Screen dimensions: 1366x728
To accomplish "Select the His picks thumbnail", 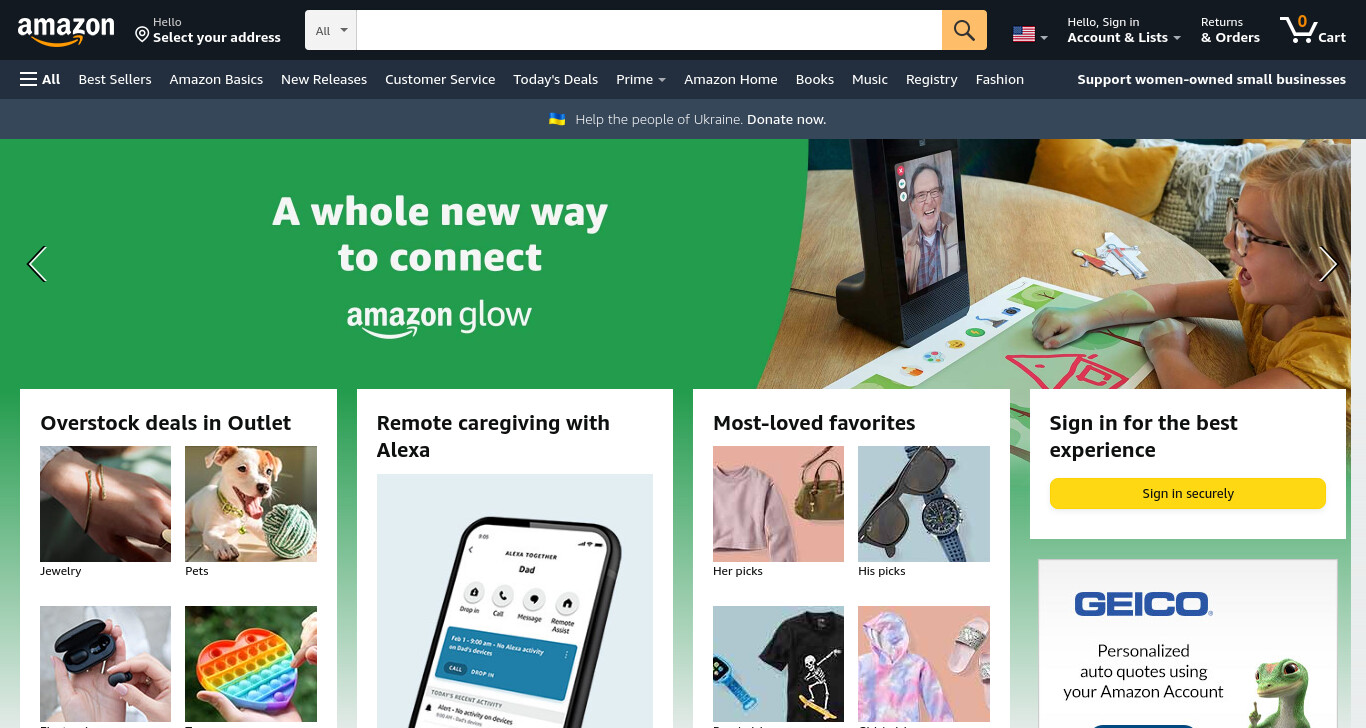I will point(924,511).
